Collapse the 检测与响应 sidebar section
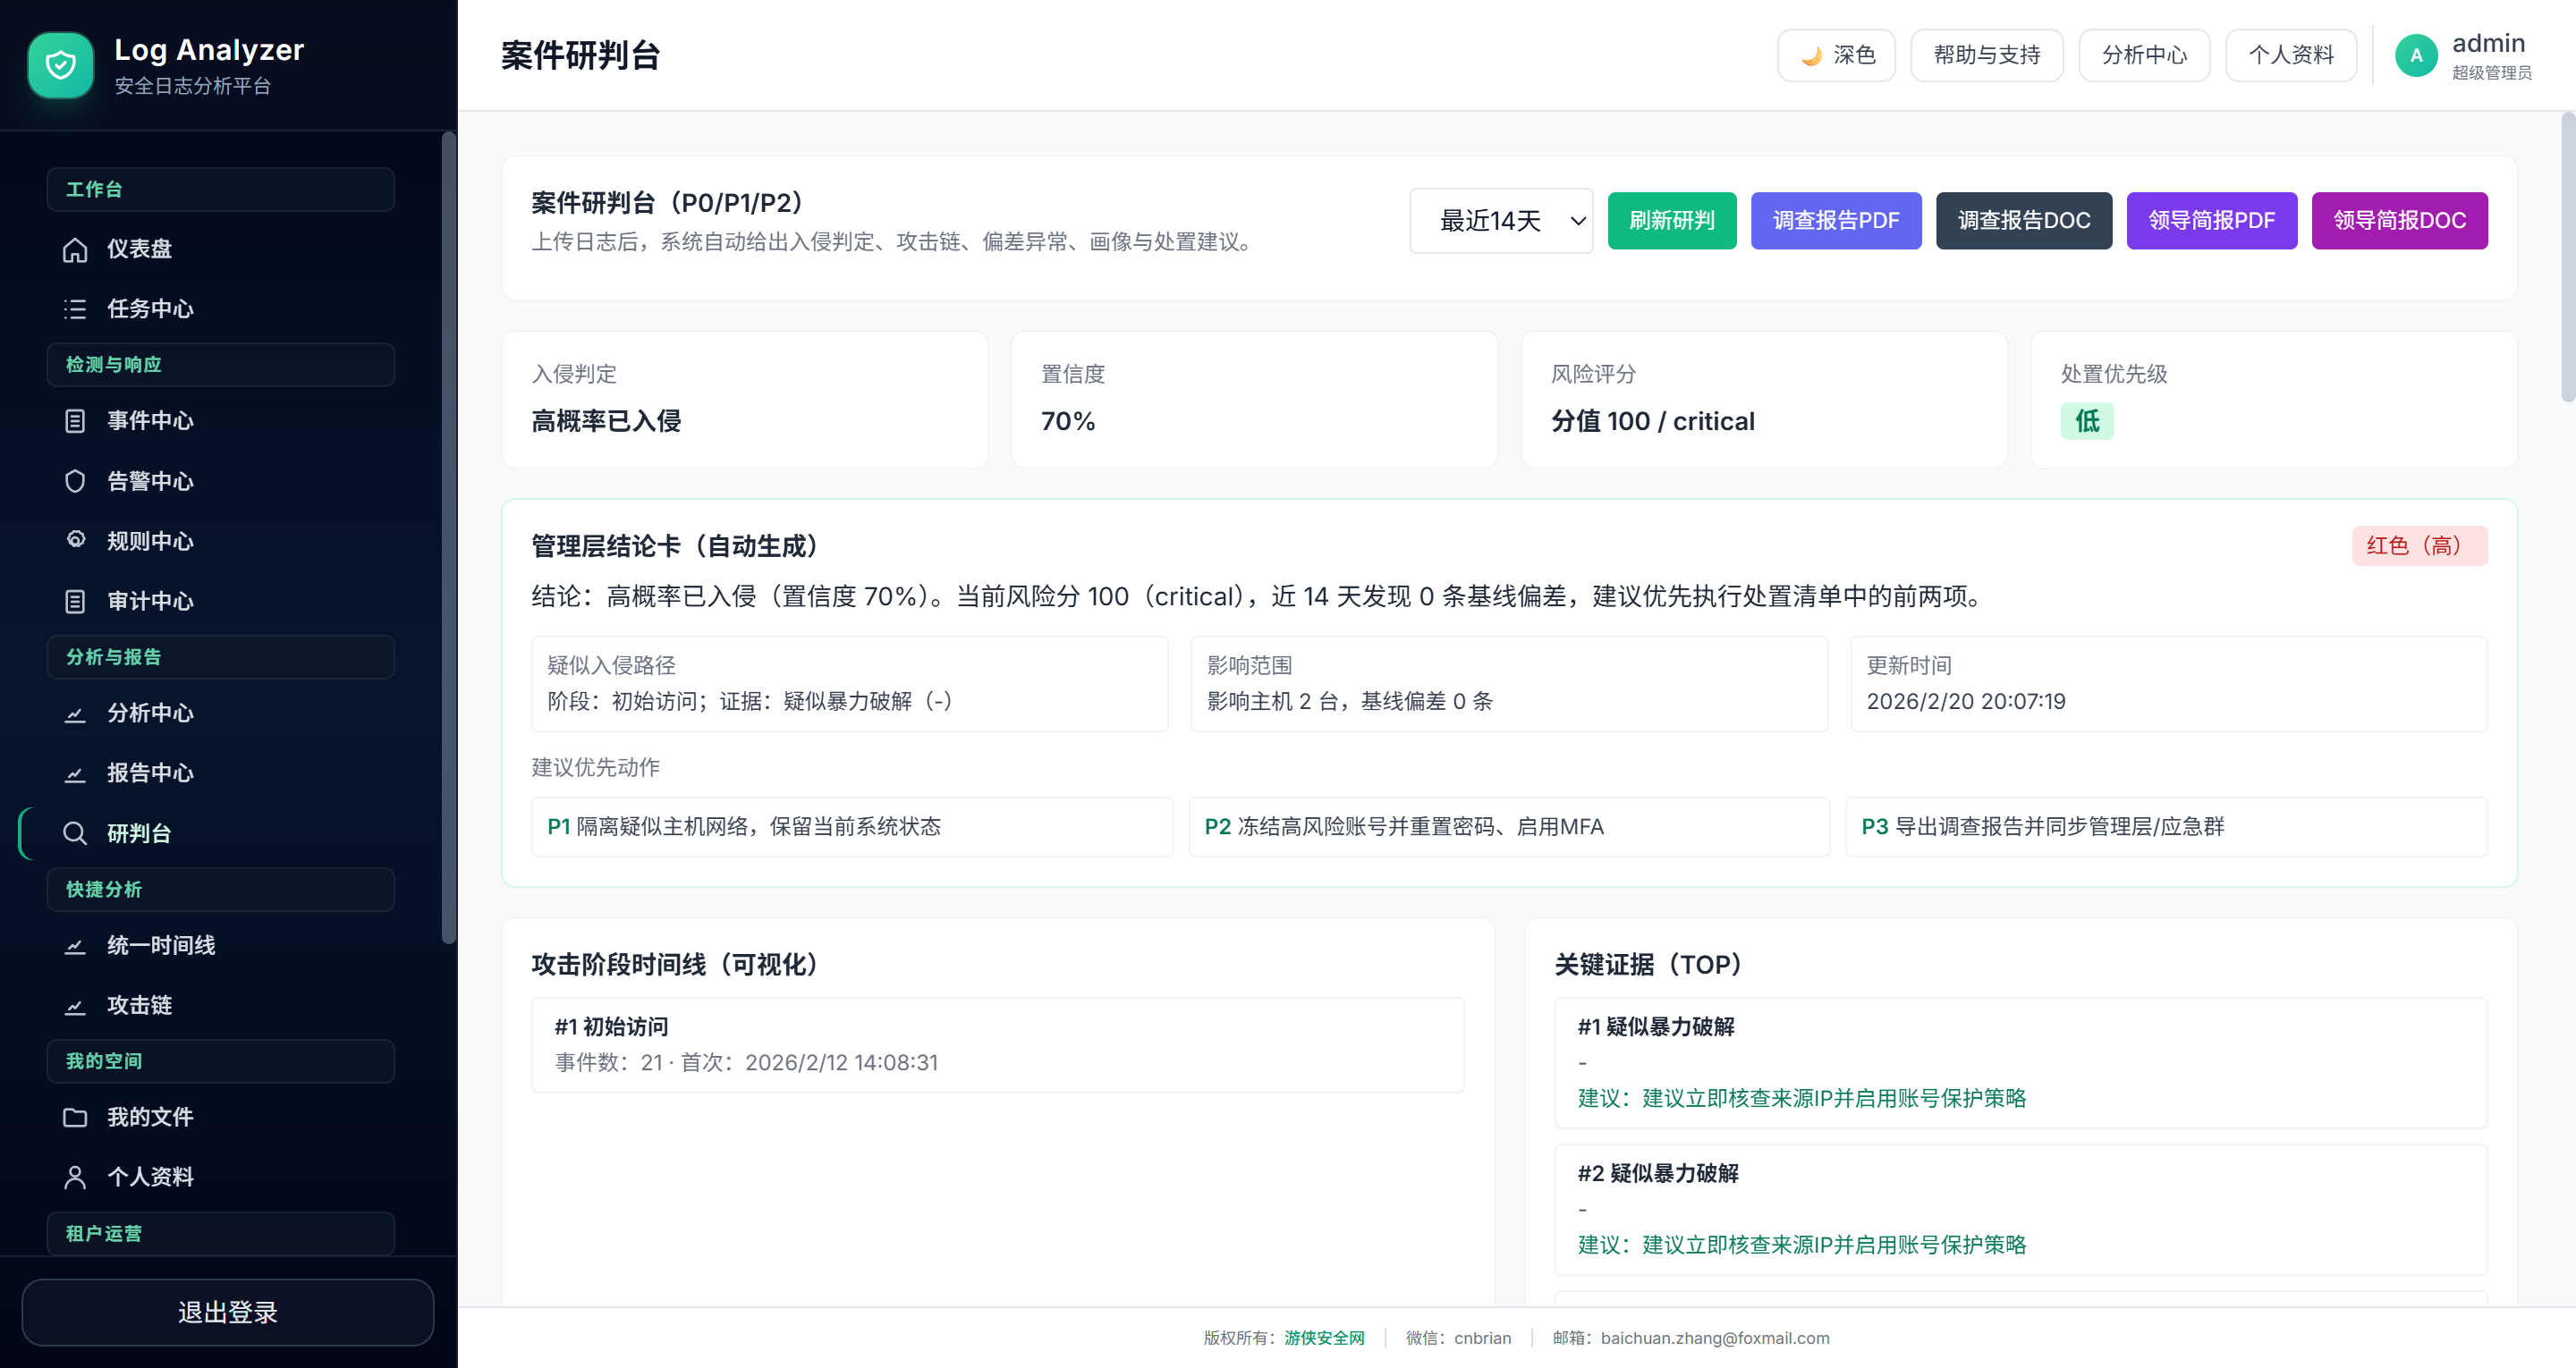This screenshot has height=1368, width=2576. (x=220, y=365)
